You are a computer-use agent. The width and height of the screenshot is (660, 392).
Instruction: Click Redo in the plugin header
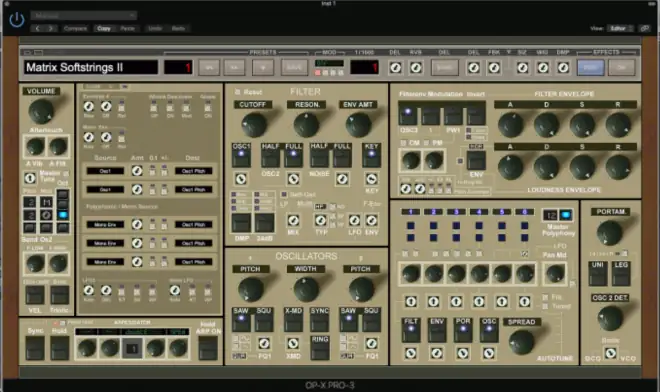[178, 28]
